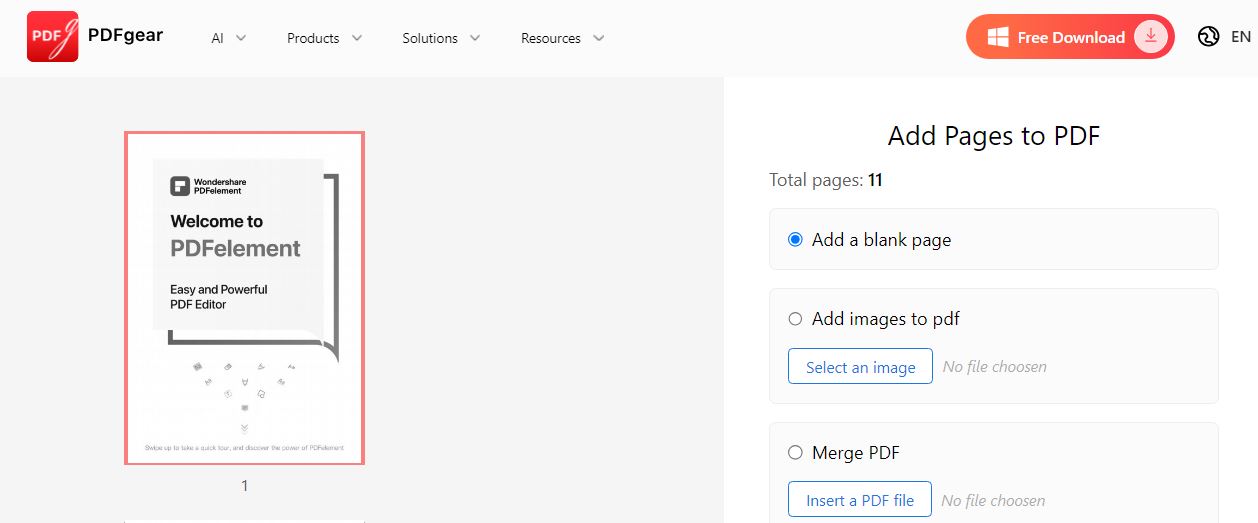Viewport: 1258px width, 523px height.
Task: Click the Windows logo in Free Download
Action: click(997, 38)
